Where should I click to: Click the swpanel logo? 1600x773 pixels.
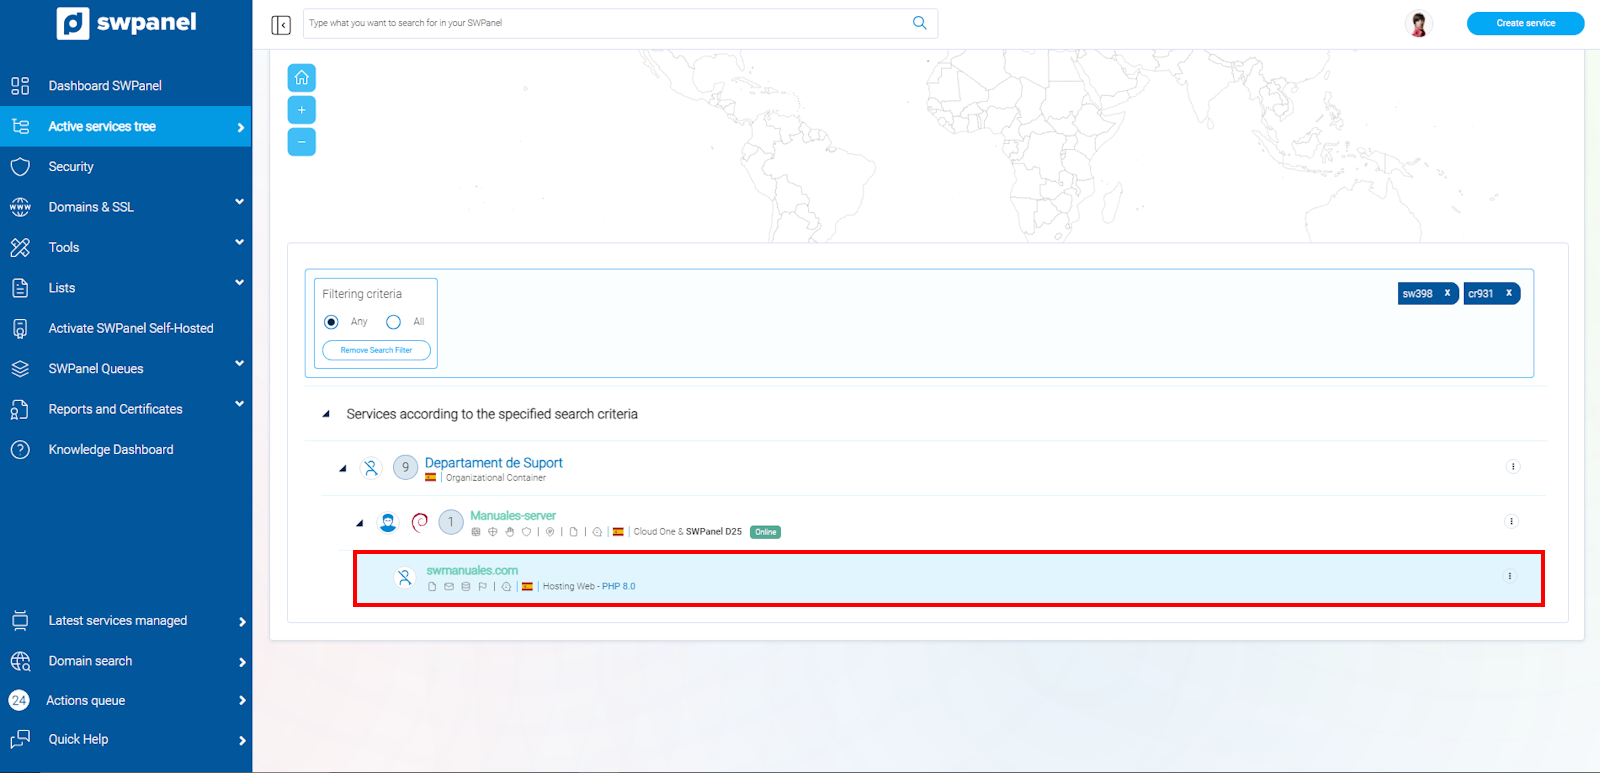(126, 23)
